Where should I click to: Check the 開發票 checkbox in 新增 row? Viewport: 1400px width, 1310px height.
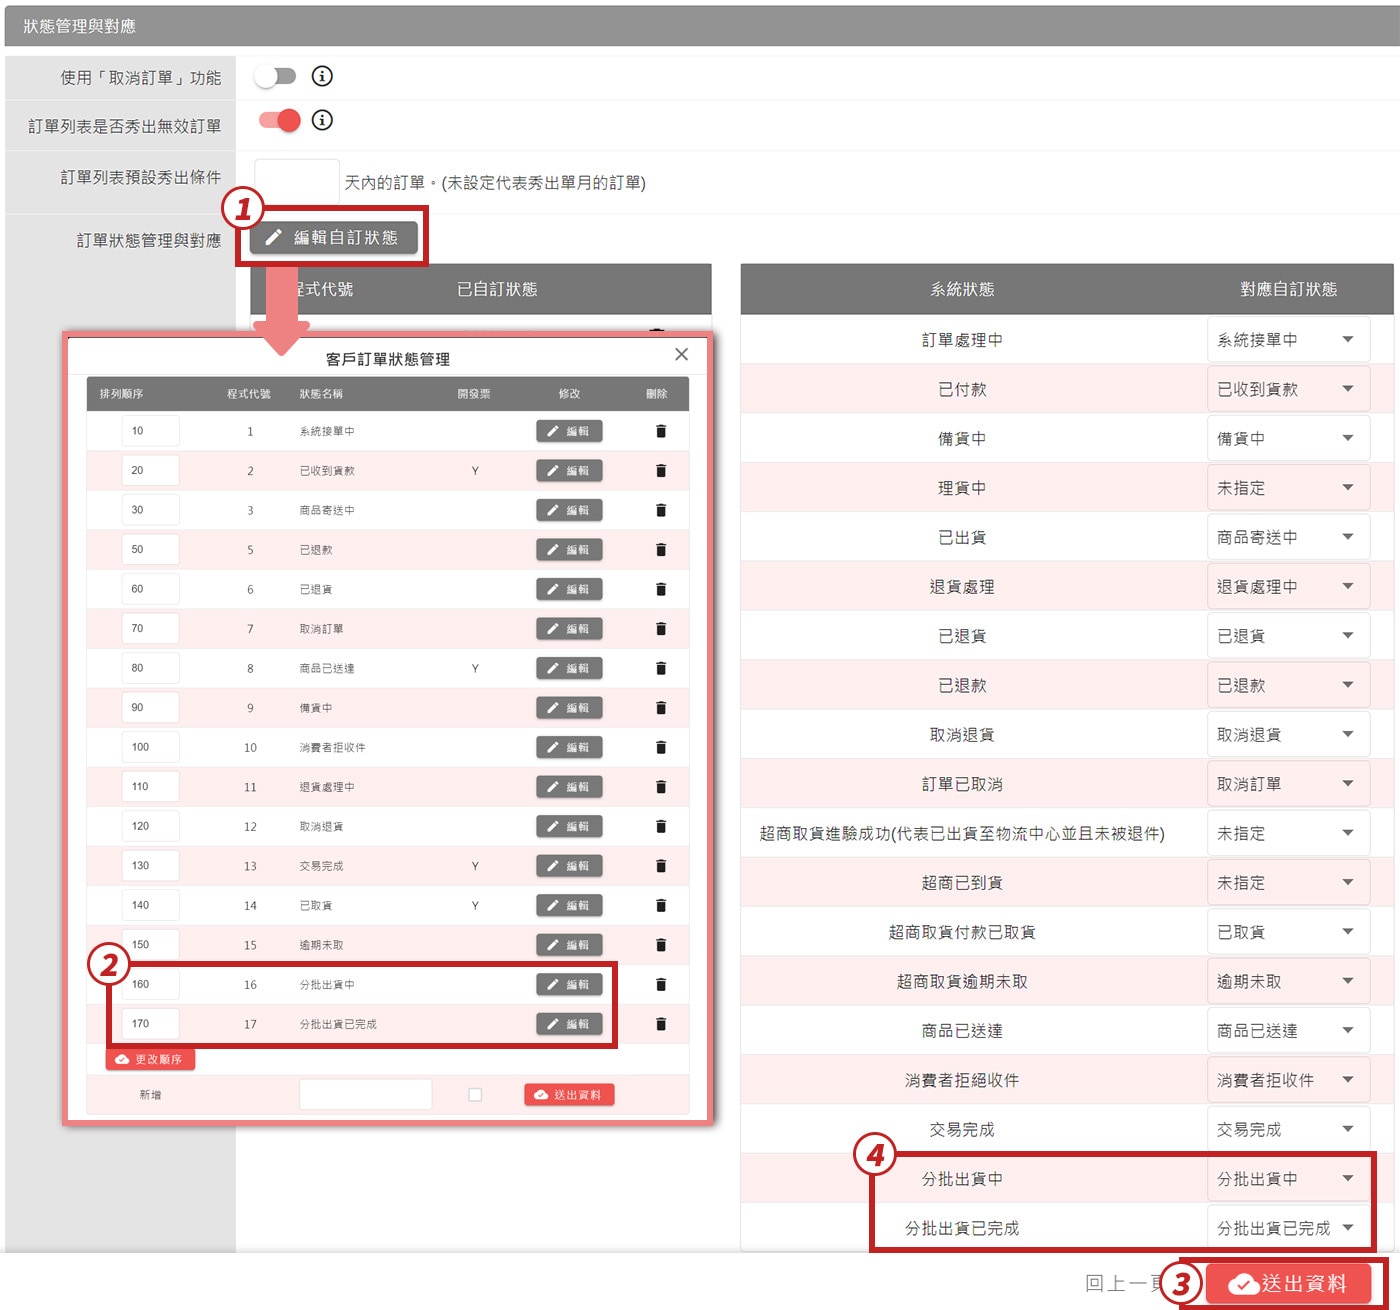pos(475,1094)
